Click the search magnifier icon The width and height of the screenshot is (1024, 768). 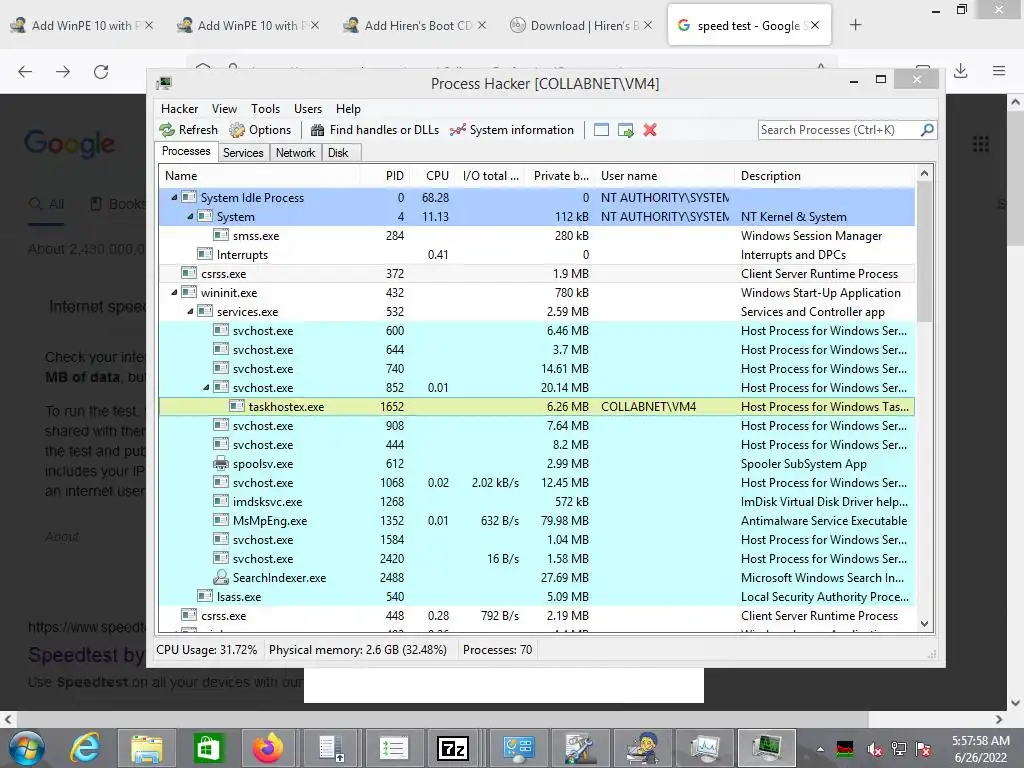pyautogui.click(x=927, y=130)
